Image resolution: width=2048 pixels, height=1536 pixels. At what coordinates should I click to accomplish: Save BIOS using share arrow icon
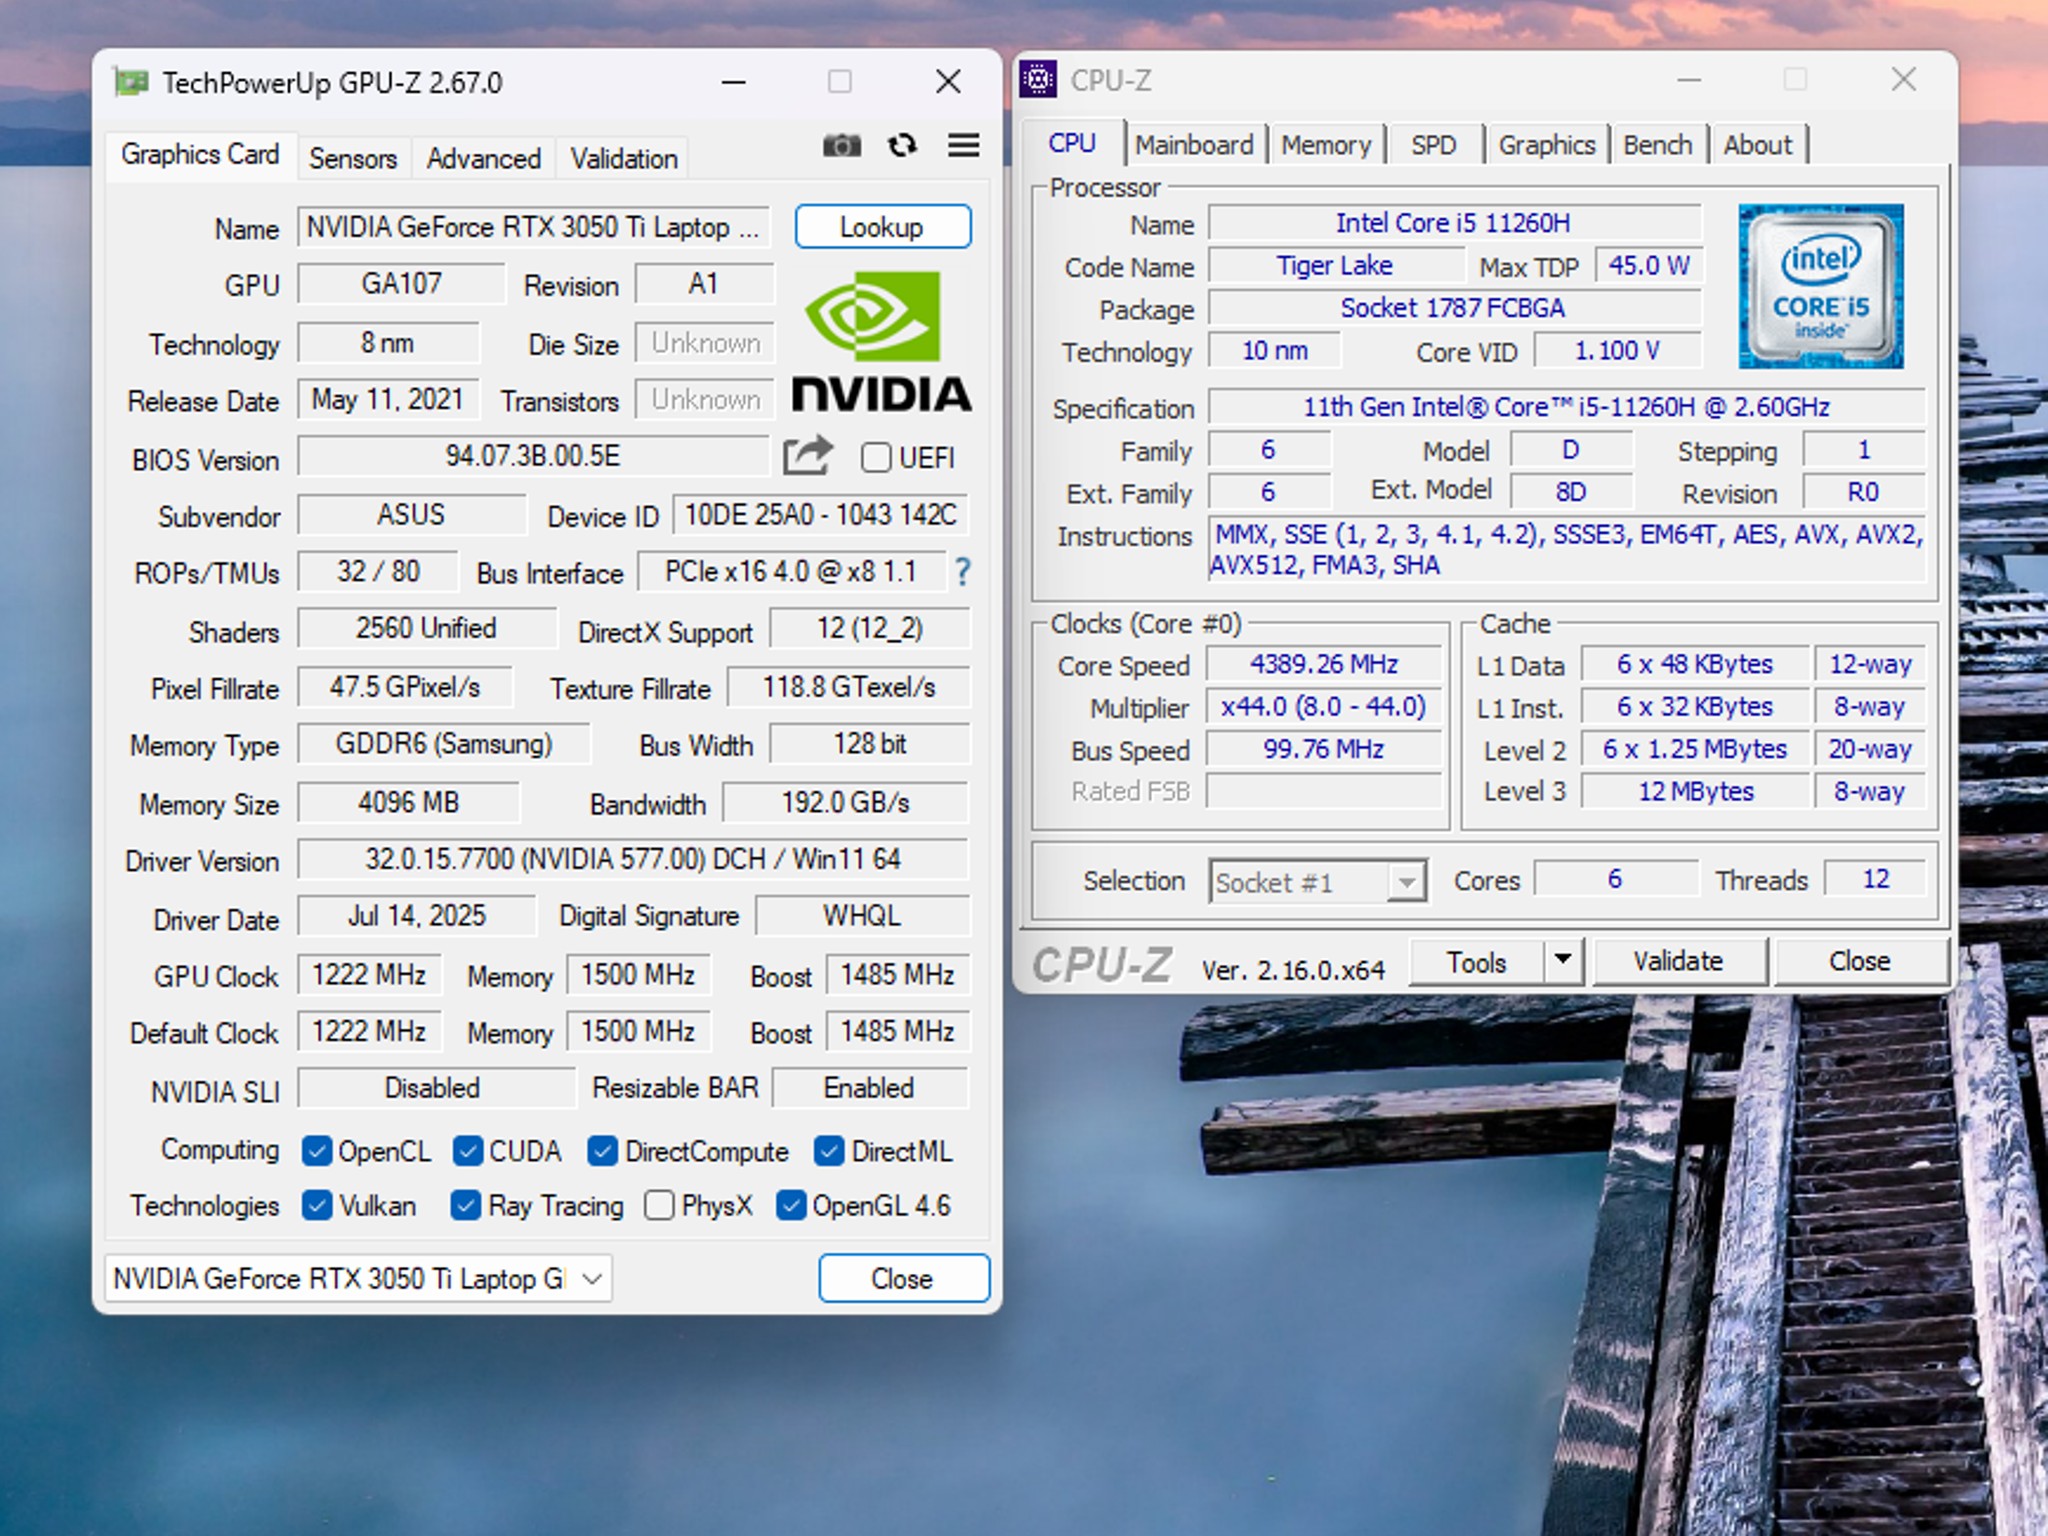[x=807, y=456]
